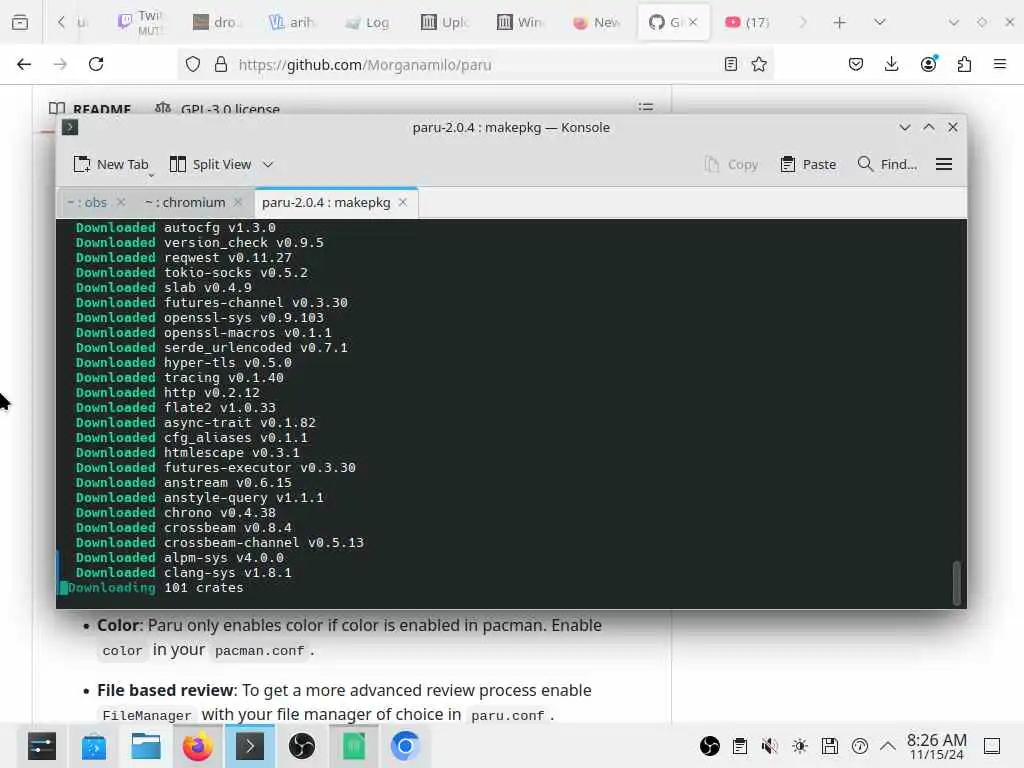Open the brightness tray icon
This screenshot has height=768, width=1024.
[800, 746]
